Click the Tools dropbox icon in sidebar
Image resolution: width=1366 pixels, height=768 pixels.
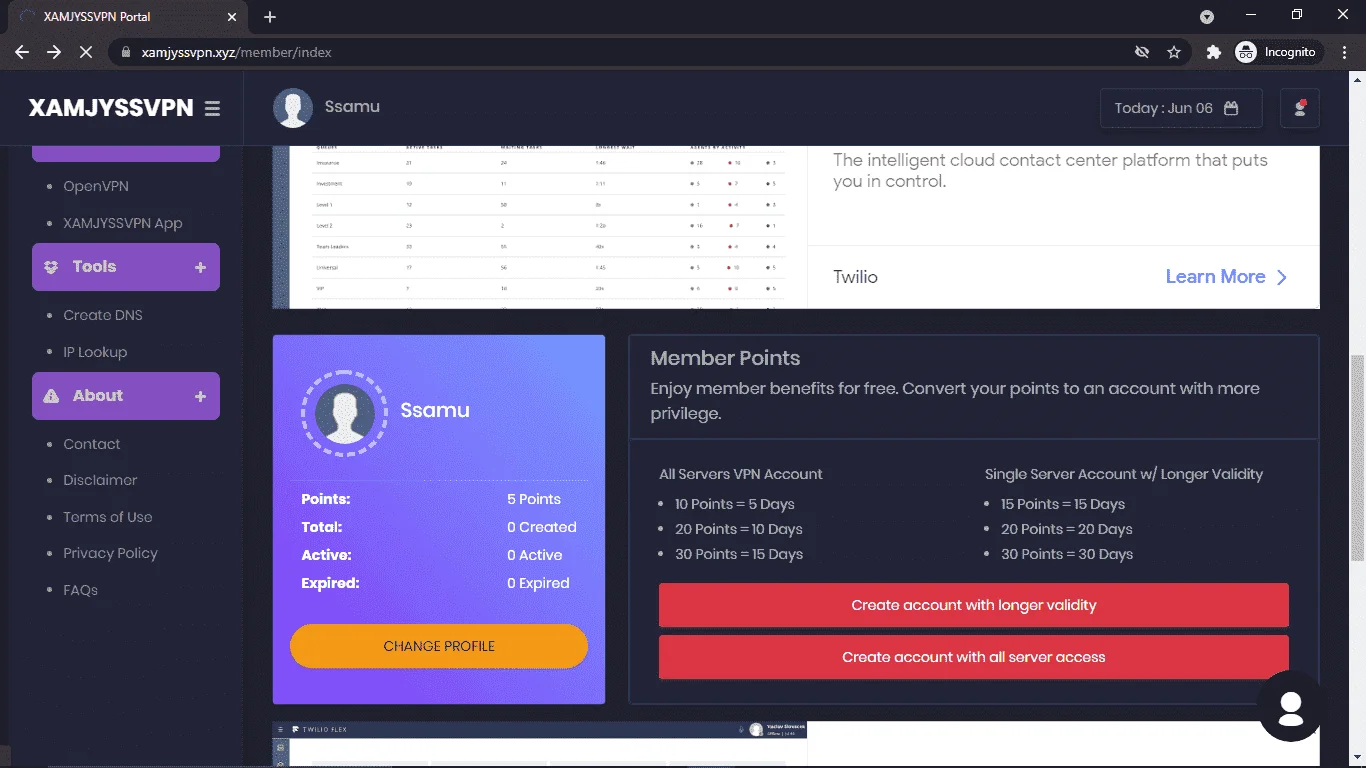click(51, 267)
